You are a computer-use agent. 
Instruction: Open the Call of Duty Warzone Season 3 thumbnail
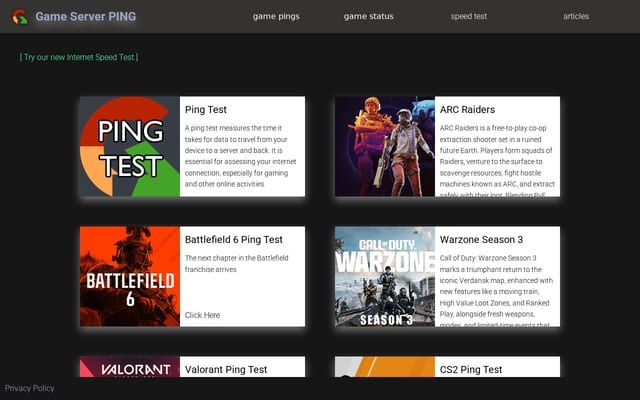(385, 276)
